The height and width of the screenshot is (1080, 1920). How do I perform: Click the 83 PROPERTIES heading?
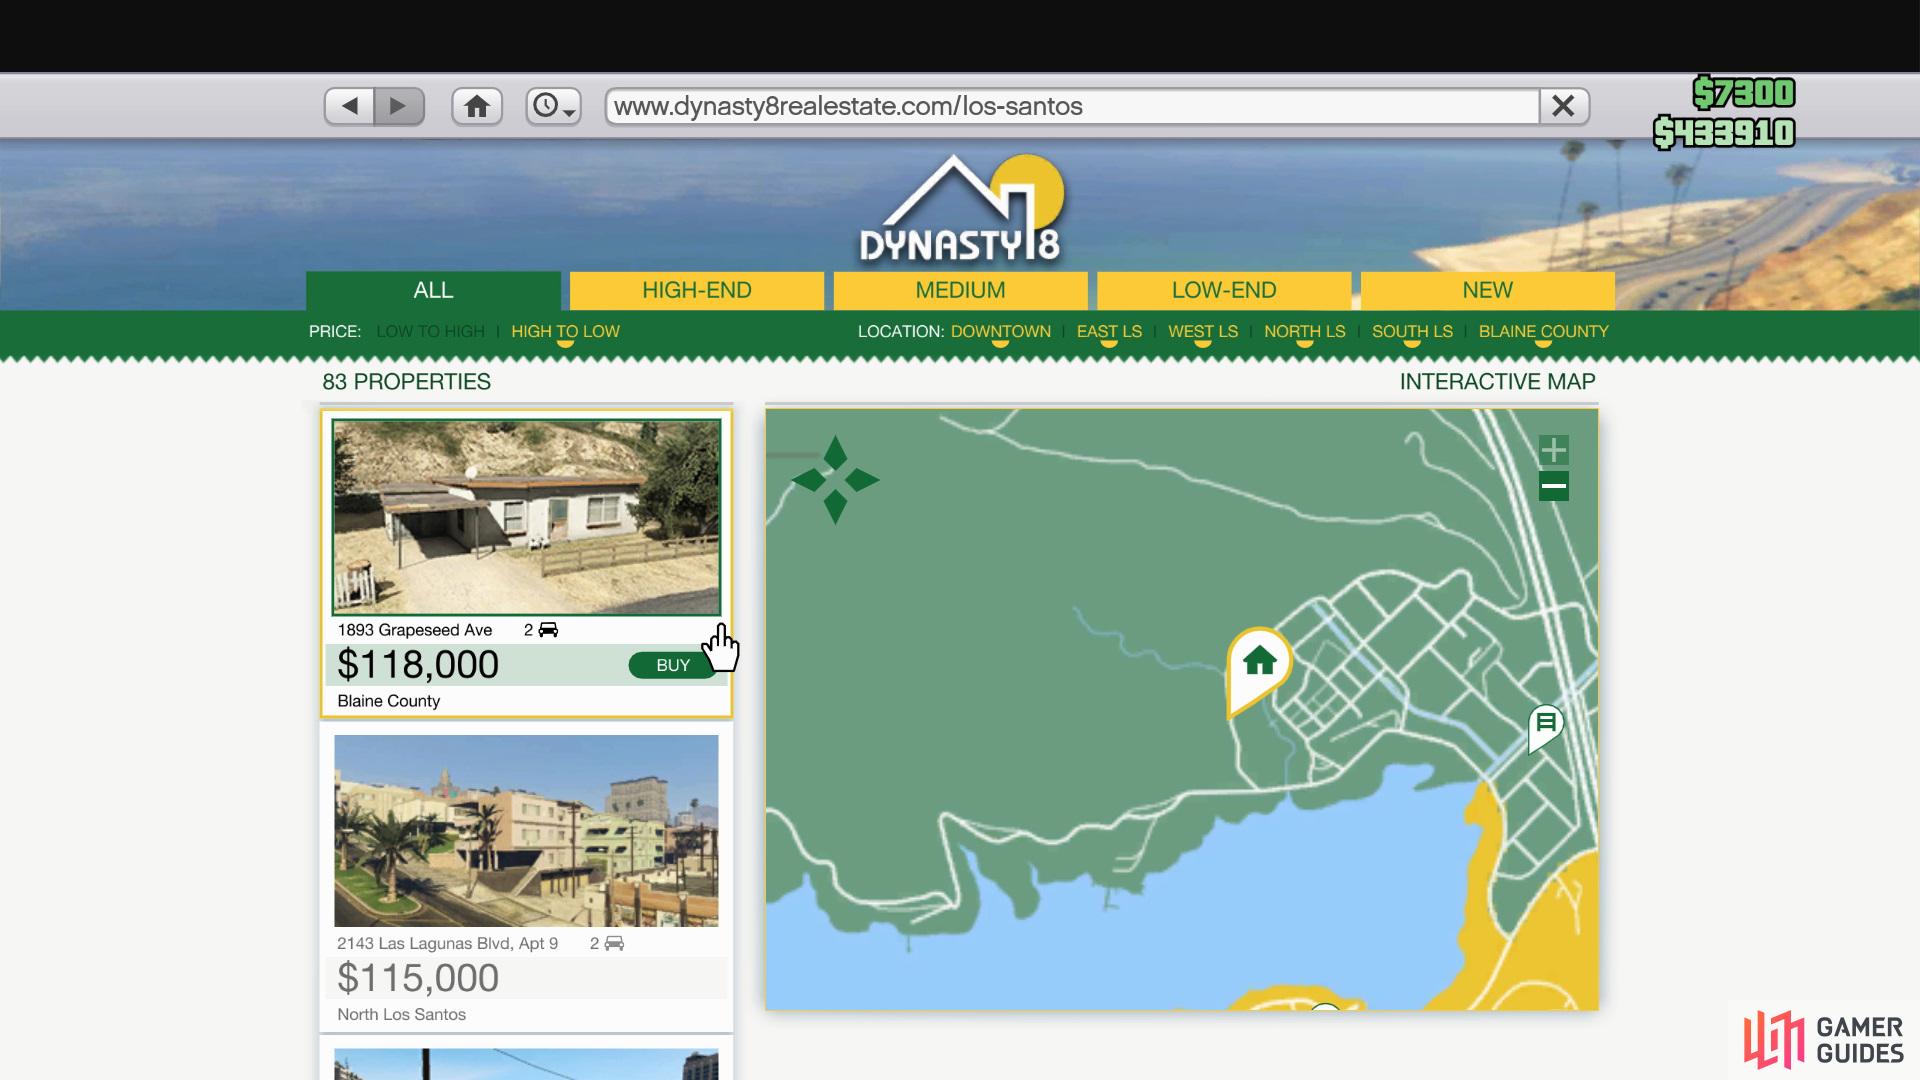click(406, 382)
